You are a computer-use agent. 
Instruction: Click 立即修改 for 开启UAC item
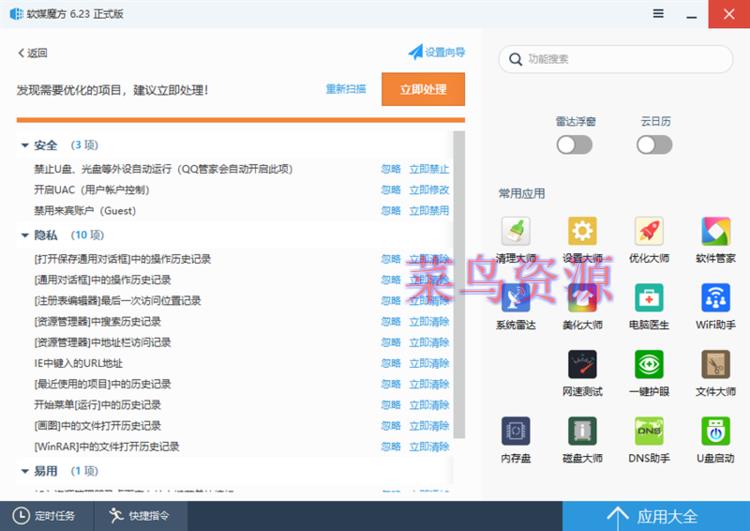(x=429, y=190)
